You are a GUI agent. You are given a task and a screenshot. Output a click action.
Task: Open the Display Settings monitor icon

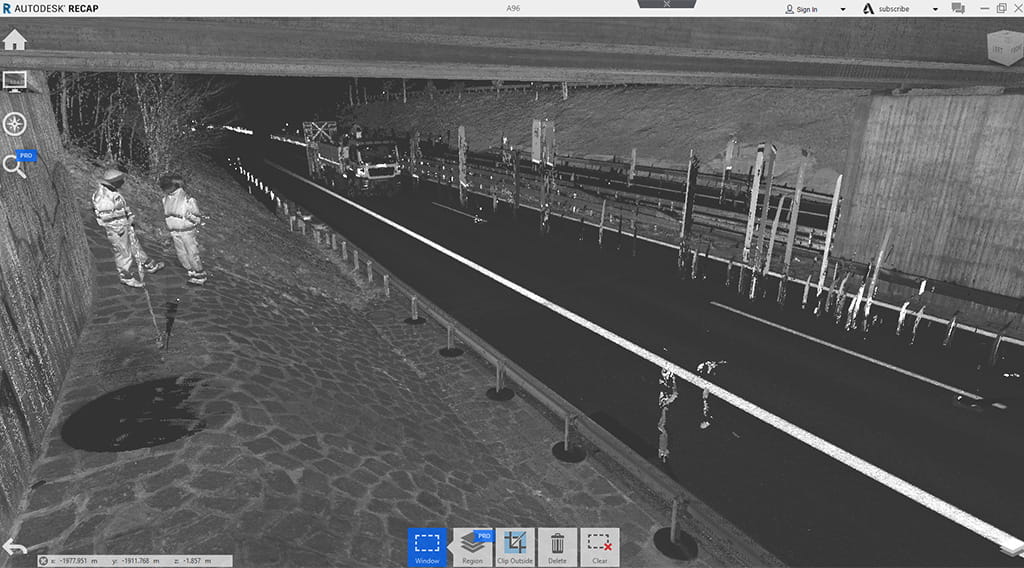coord(15,81)
